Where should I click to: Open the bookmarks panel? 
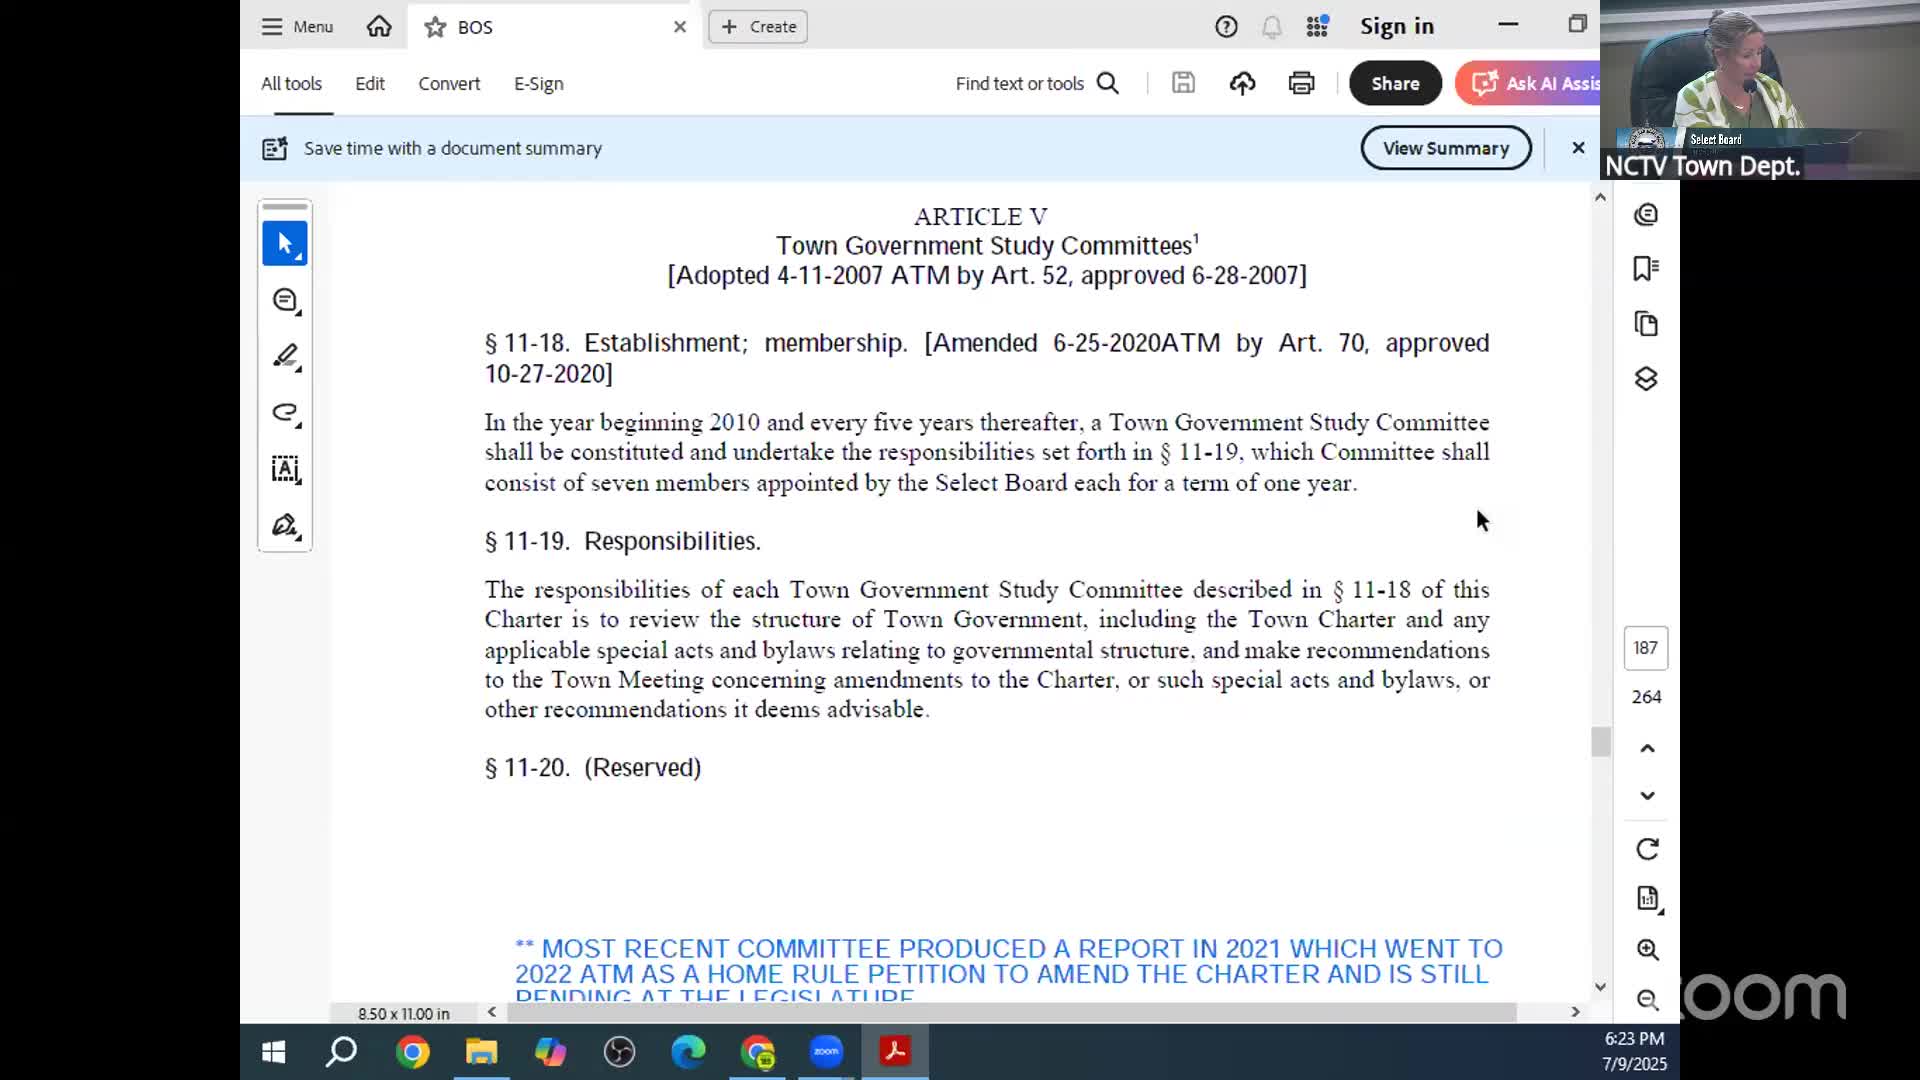coord(1646,269)
